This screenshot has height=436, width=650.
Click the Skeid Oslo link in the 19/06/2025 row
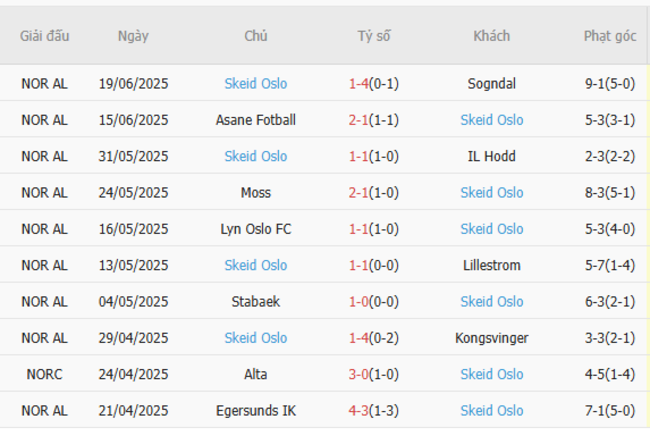[256, 84]
